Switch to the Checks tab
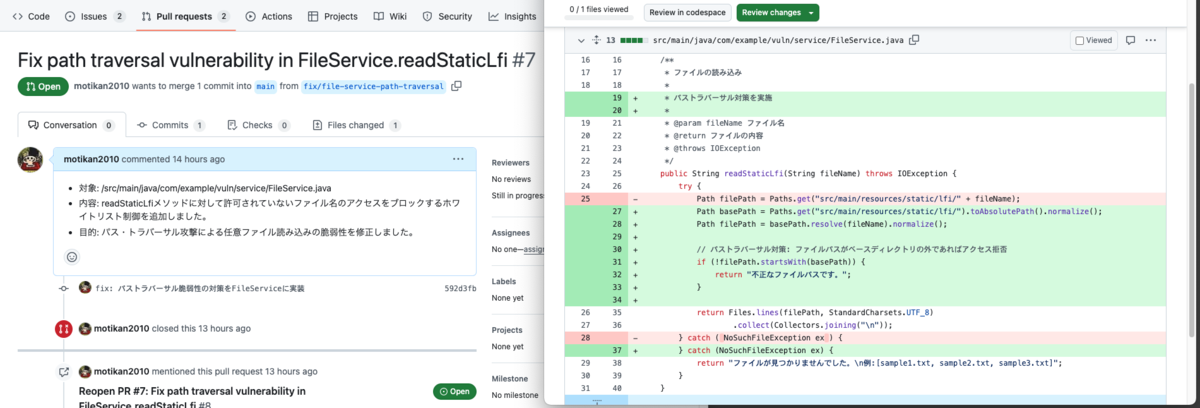1200x408 pixels. coord(259,125)
